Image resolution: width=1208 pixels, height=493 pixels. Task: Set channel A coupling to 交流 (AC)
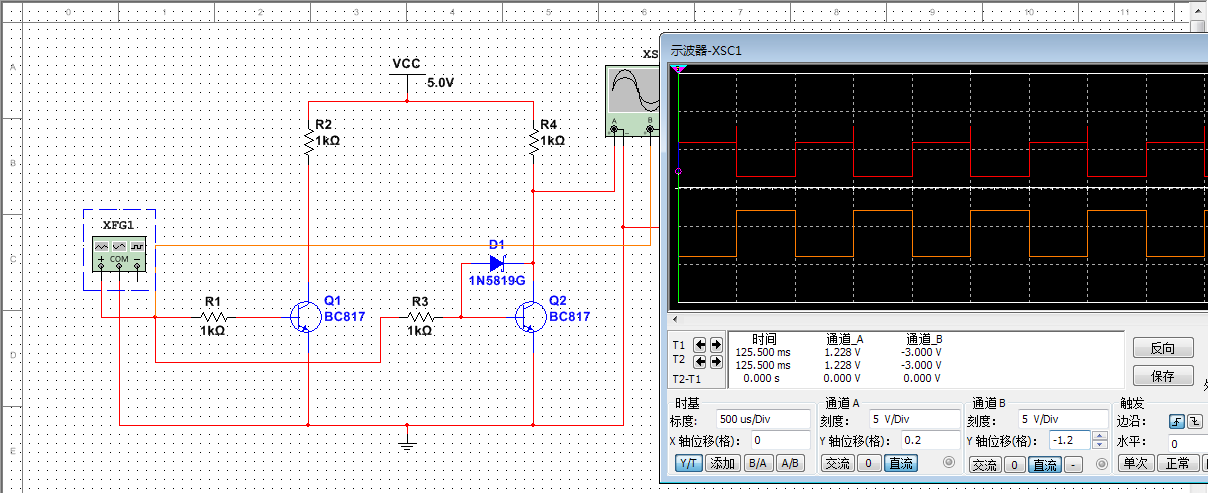pos(837,464)
